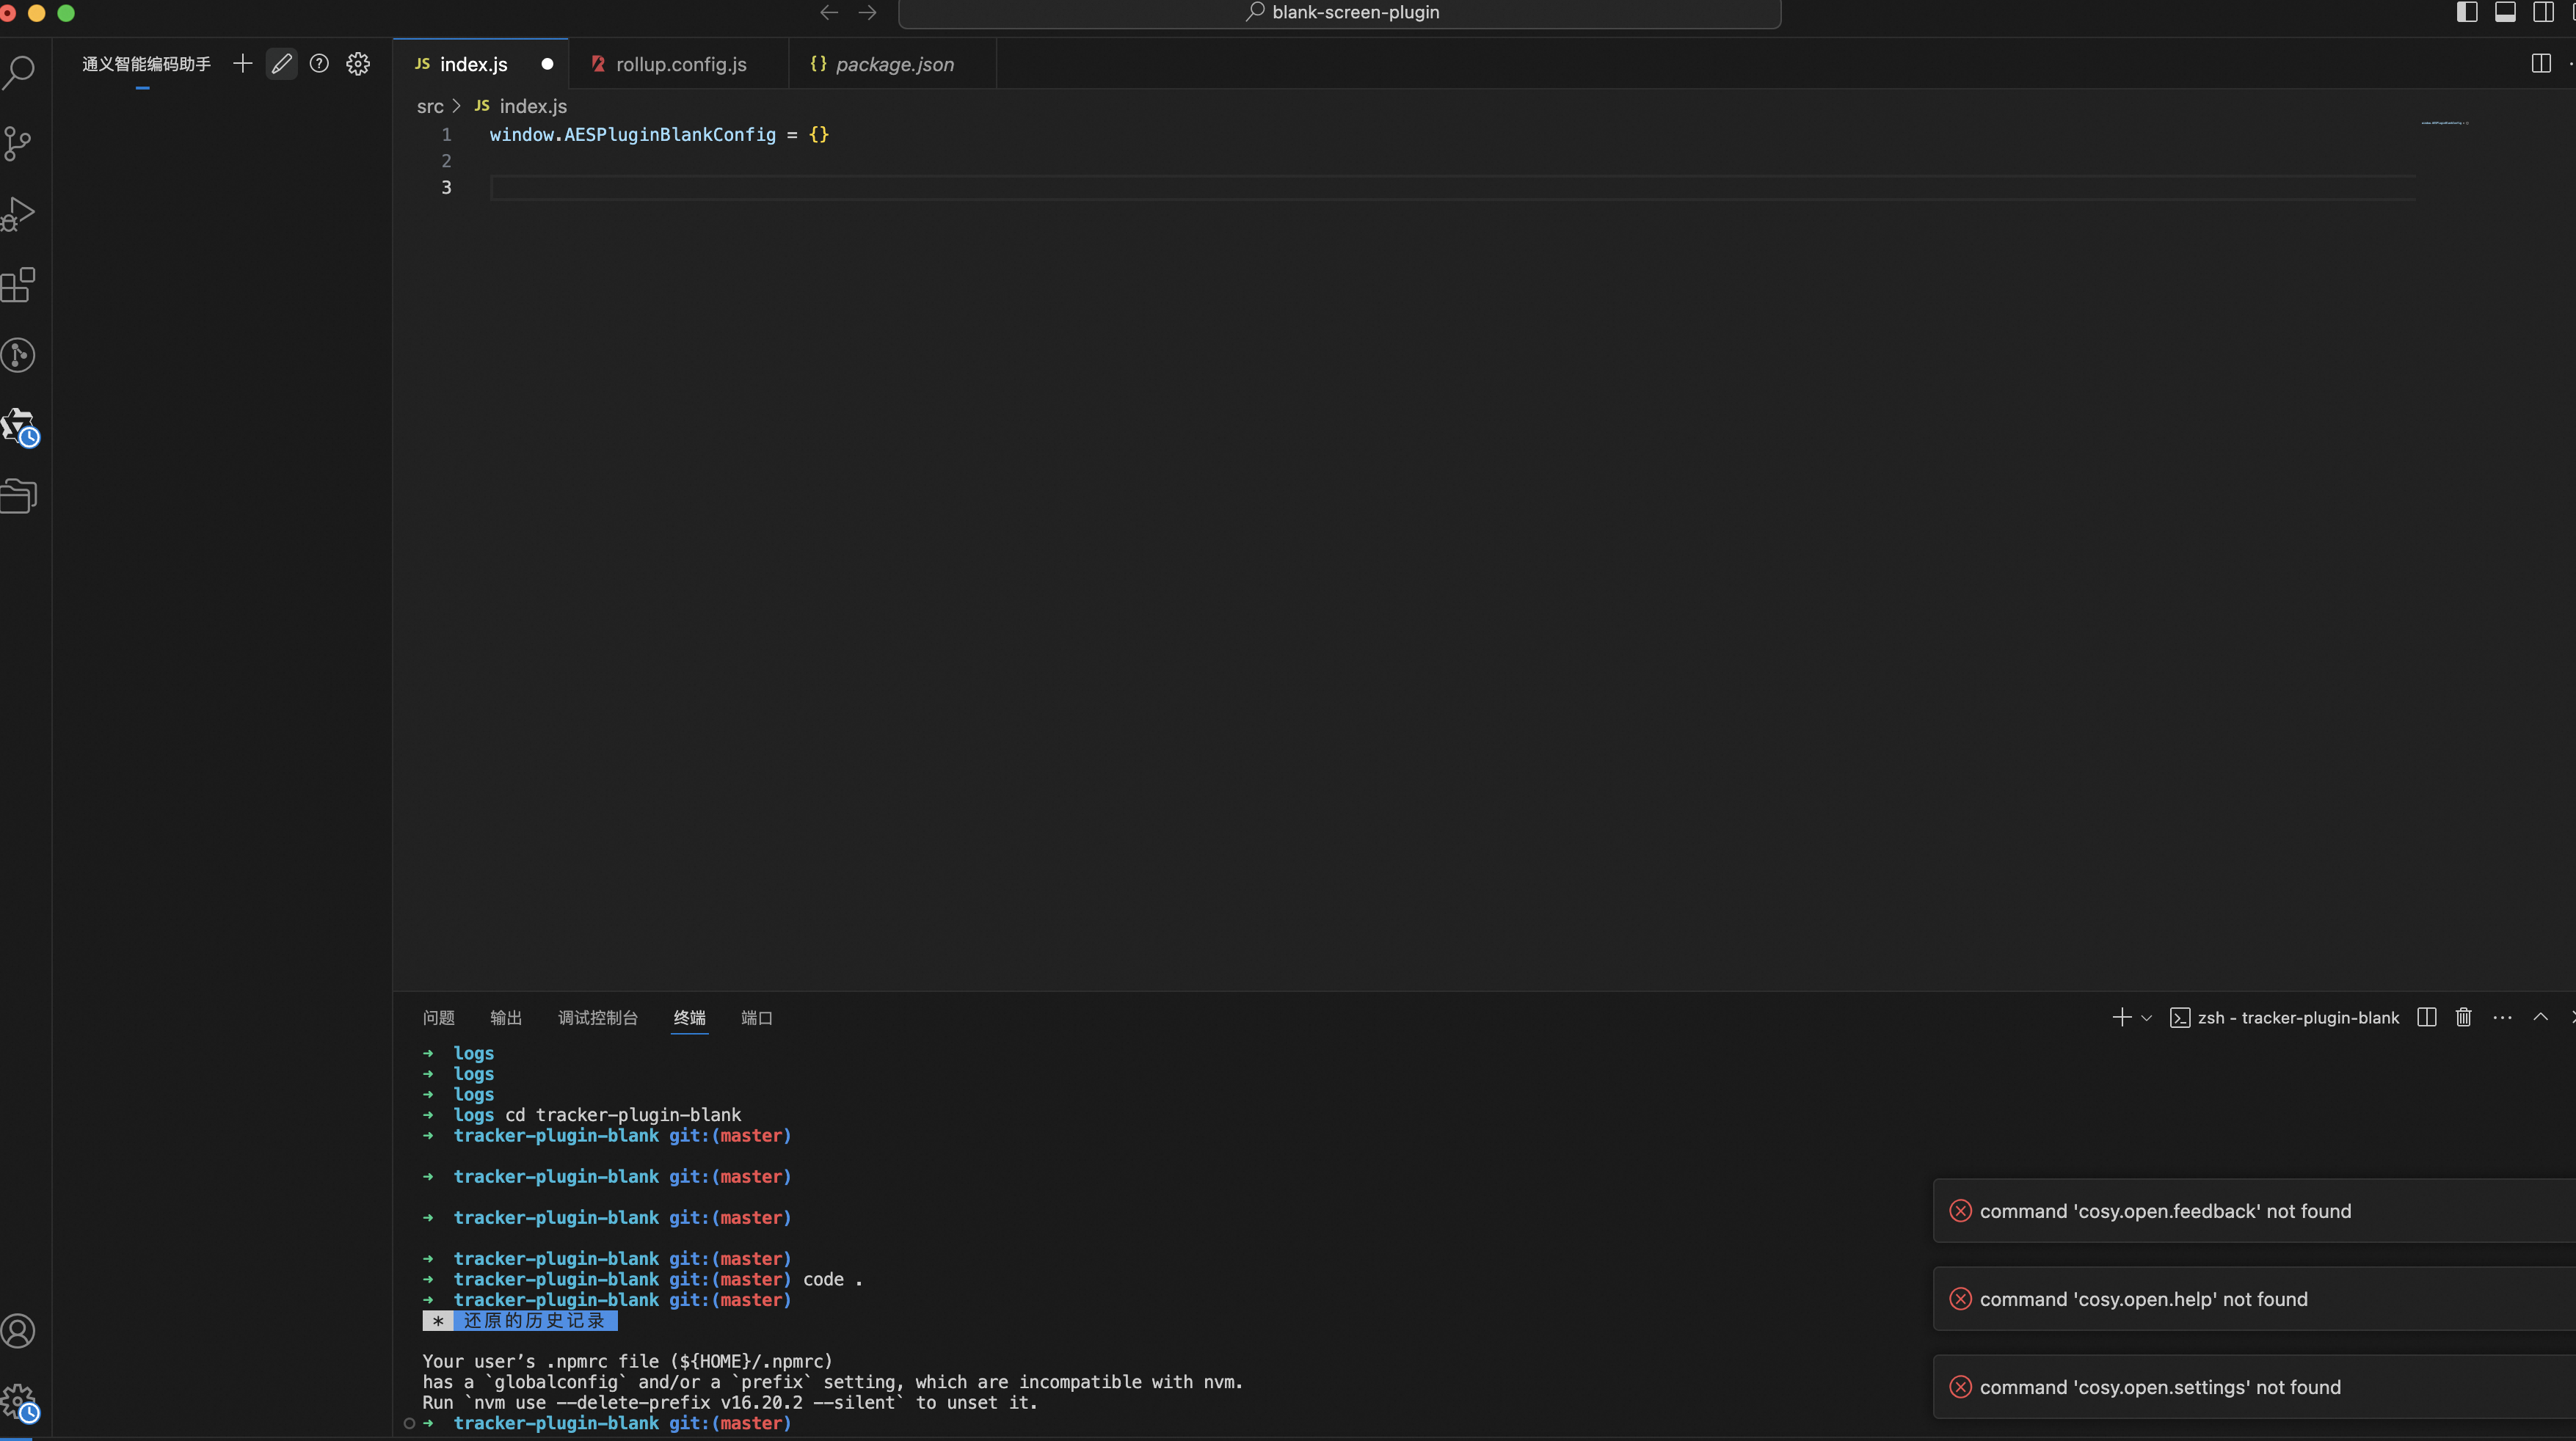Place cursor on editor line 3
Image resolution: width=2576 pixels, height=1441 pixels.
click(1452, 187)
